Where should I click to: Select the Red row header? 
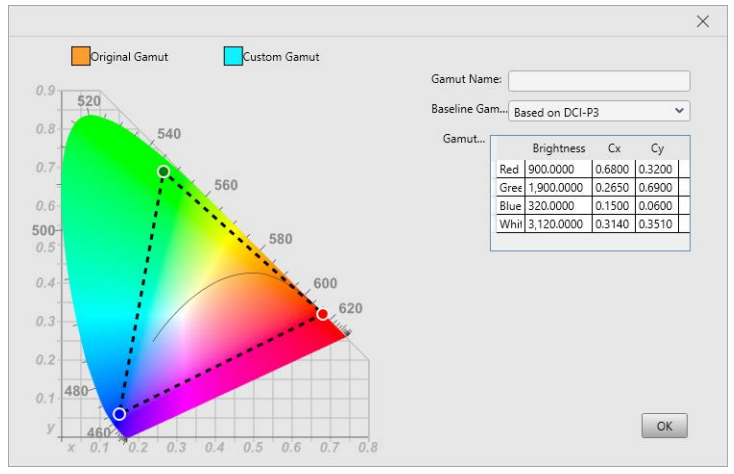coord(510,169)
